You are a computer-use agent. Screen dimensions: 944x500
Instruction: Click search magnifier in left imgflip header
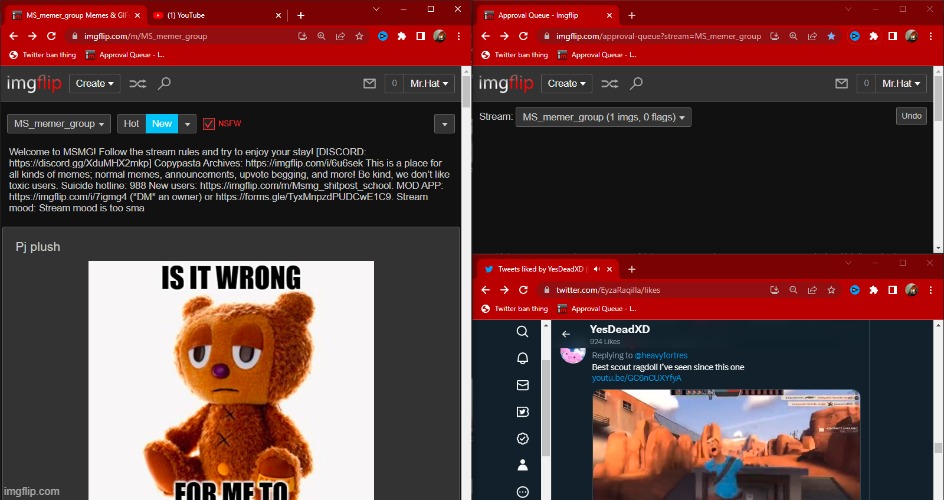(164, 84)
